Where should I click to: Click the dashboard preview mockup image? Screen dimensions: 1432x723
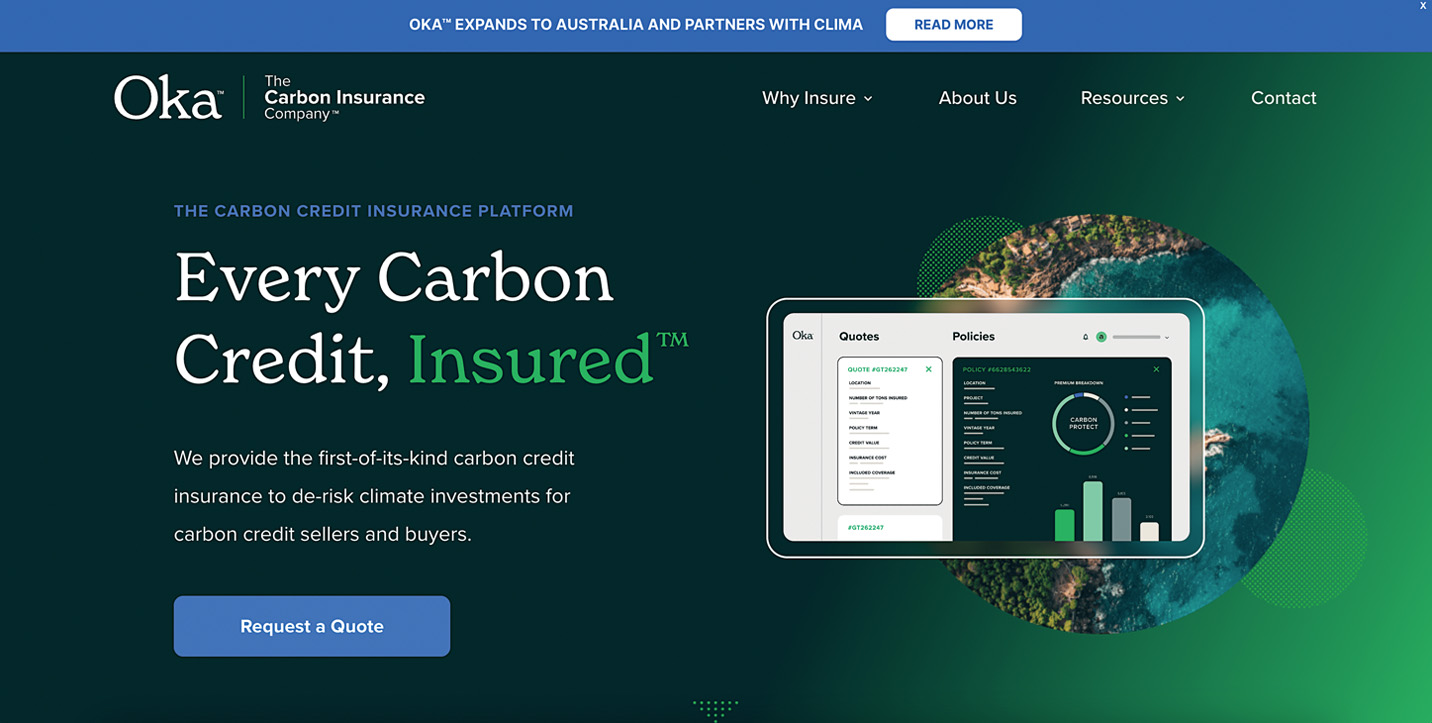[x=985, y=428]
